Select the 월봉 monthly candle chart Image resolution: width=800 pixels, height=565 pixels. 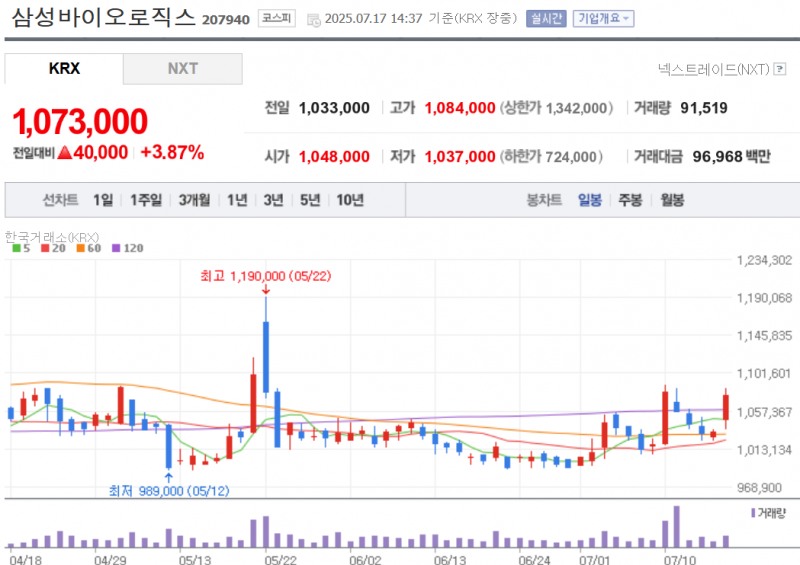pos(672,200)
